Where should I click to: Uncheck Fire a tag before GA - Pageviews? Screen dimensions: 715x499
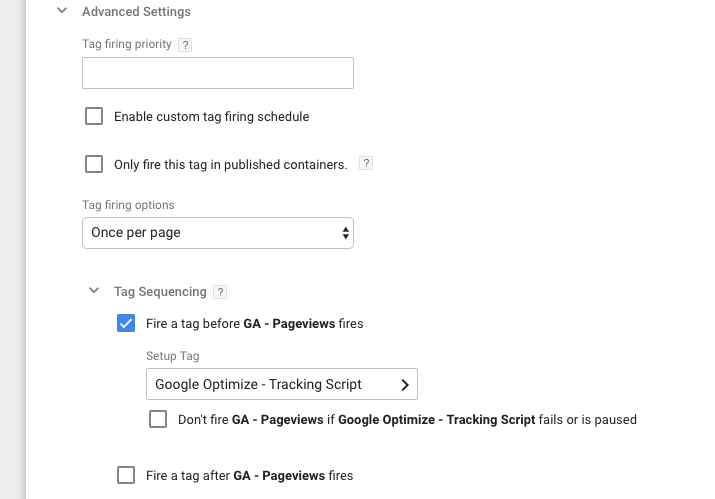[x=126, y=323]
